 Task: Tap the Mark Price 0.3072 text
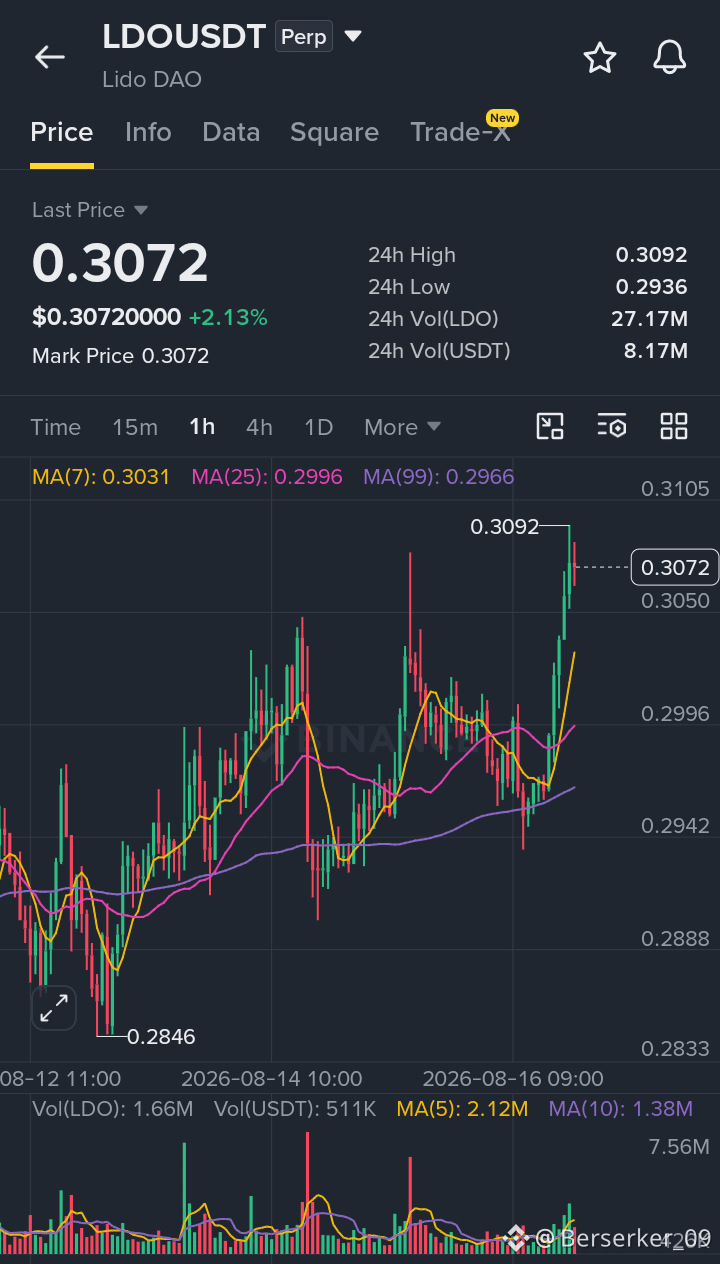point(120,356)
